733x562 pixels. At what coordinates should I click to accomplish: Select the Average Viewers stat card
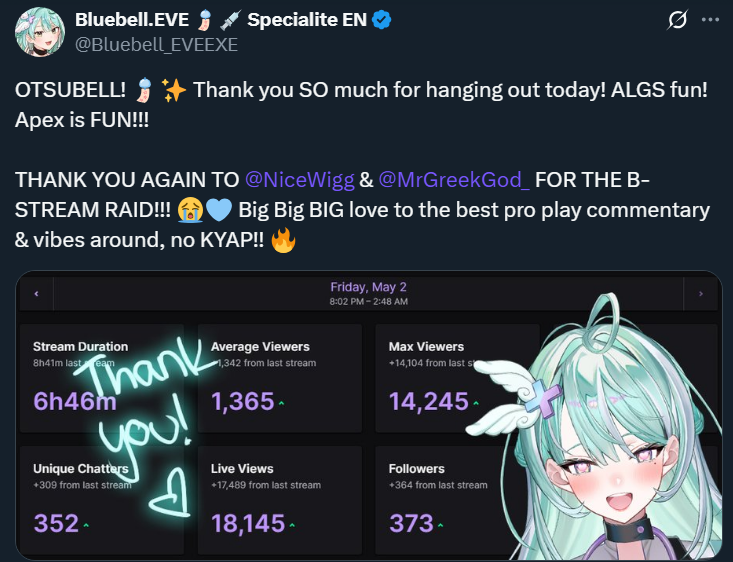(280, 378)
